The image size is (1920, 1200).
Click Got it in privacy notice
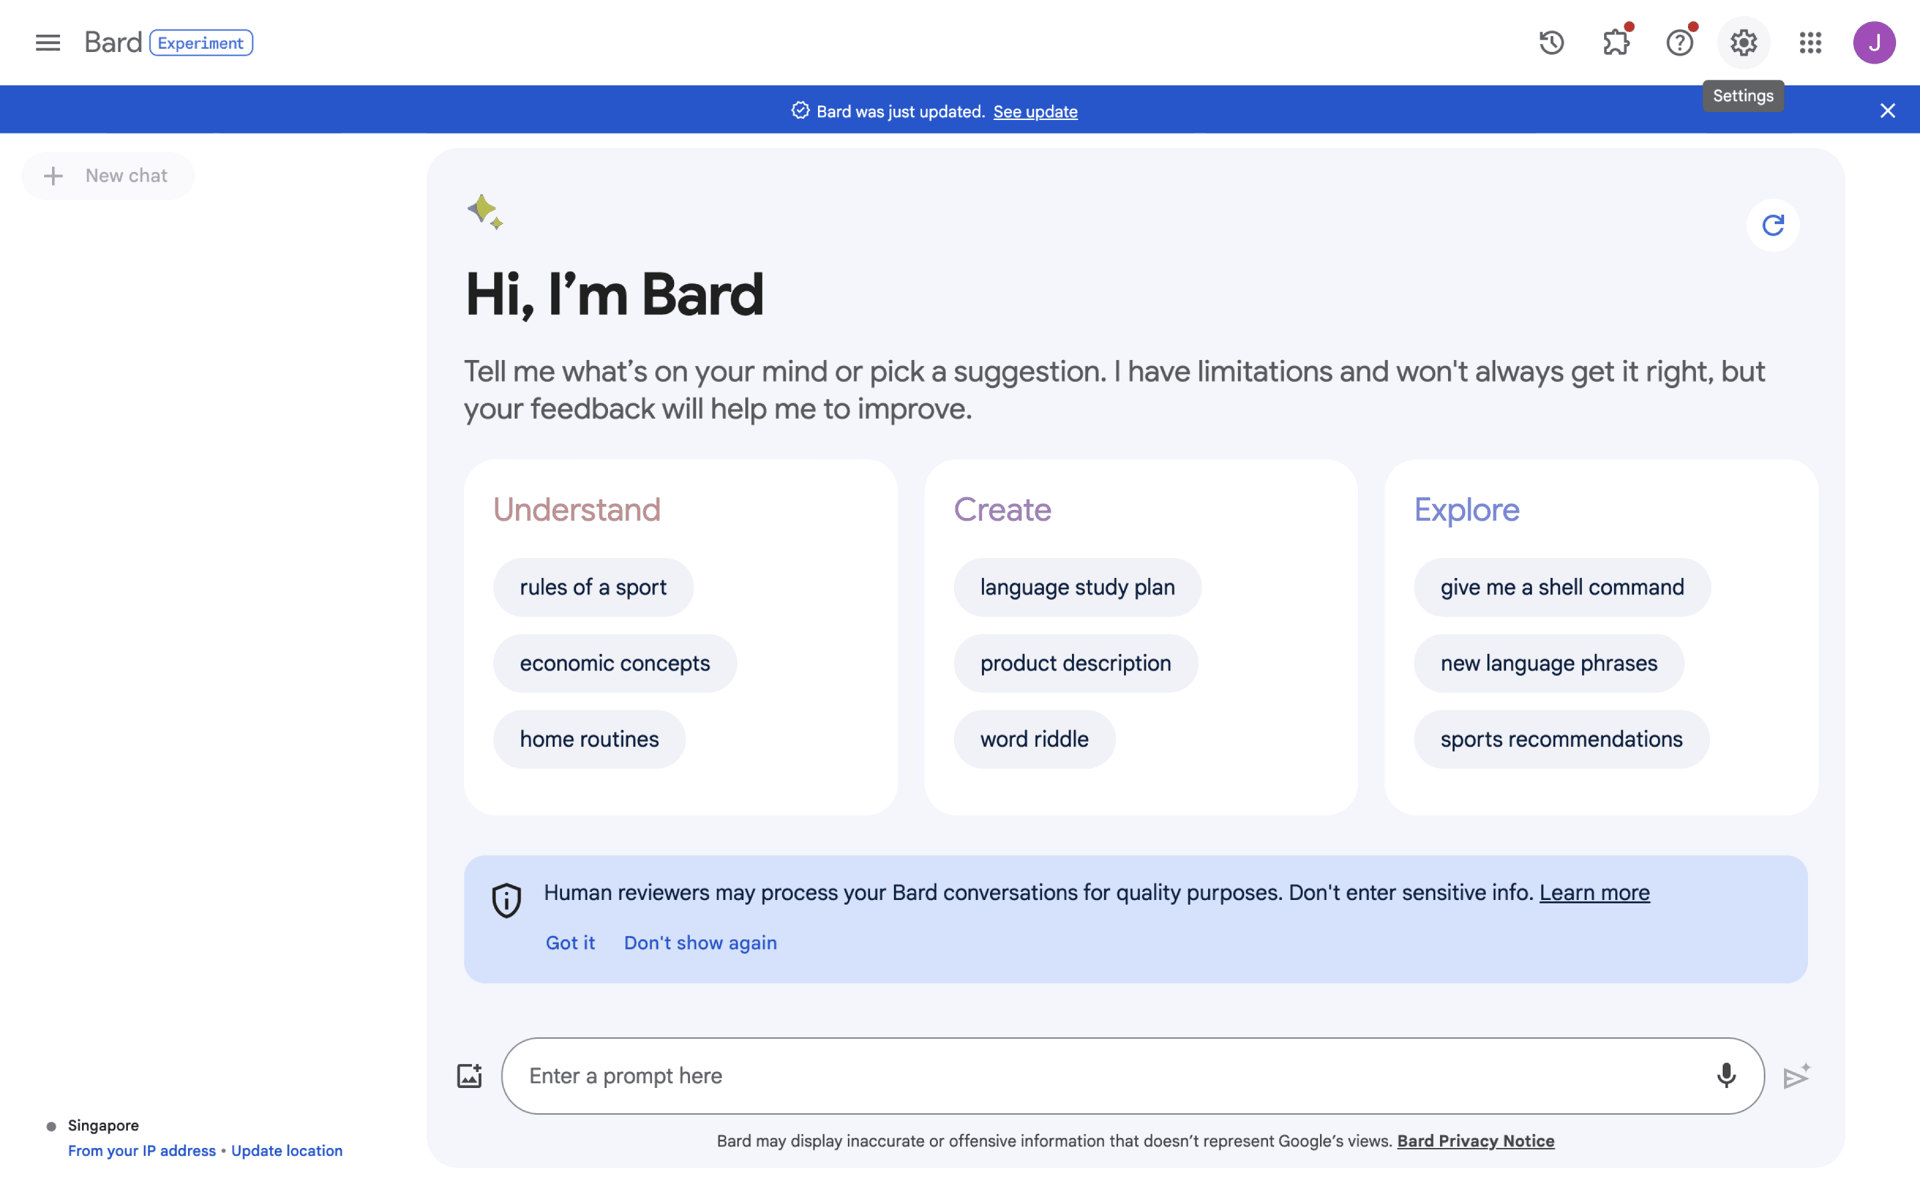click(570, 943)
